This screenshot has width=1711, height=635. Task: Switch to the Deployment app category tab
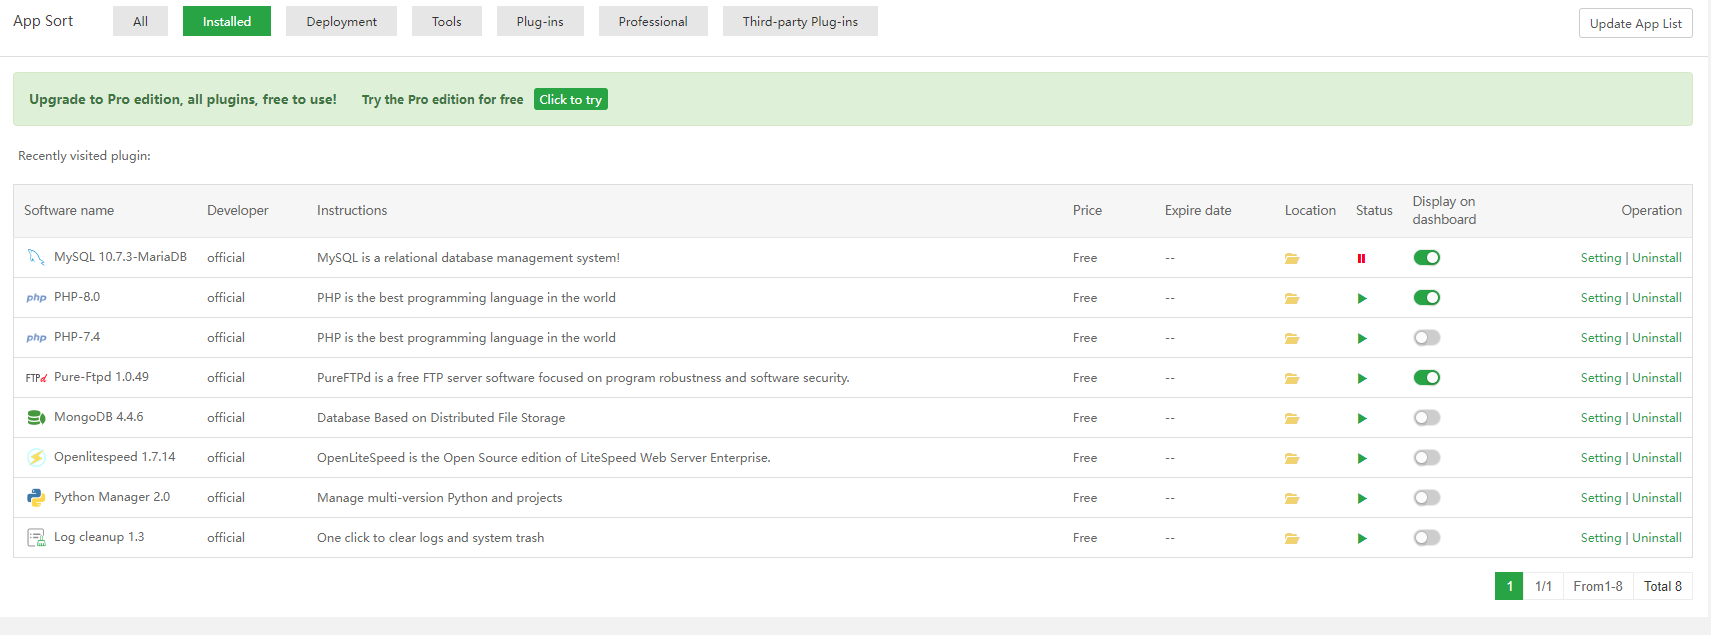click(x=341, y=21)
